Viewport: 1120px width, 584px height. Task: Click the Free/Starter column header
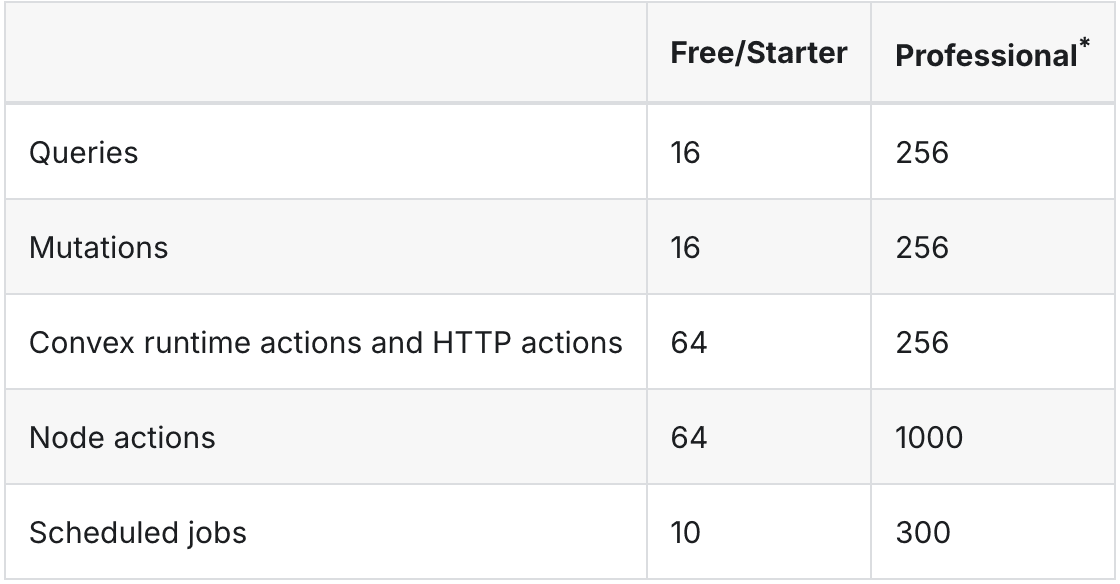[758, 54]
